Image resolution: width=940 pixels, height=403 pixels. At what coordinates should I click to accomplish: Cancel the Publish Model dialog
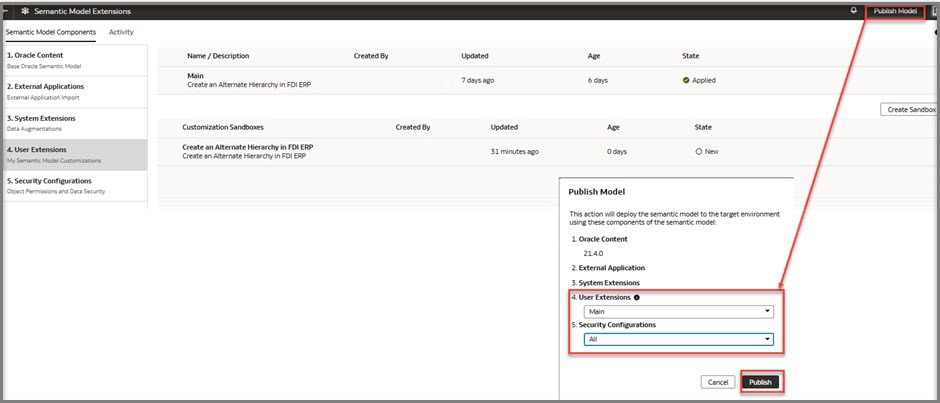(718, 382)
